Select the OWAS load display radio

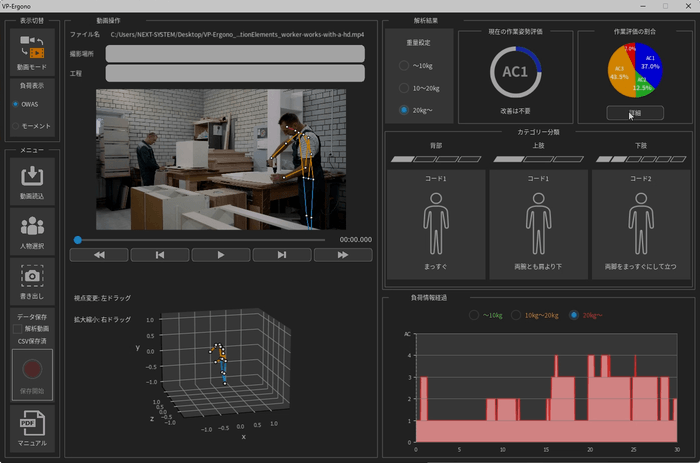tap(17, 102)
